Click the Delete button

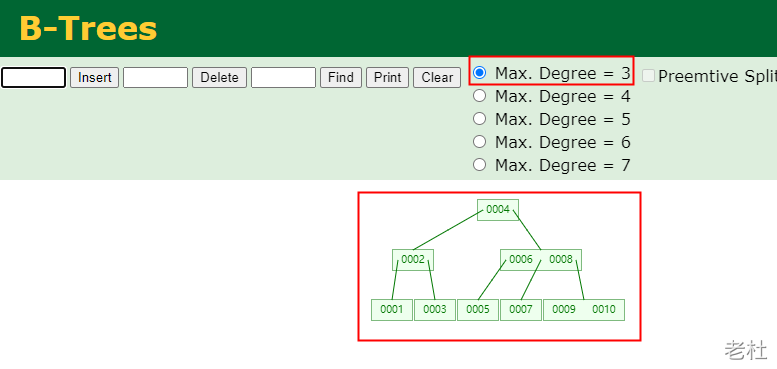point(219,78)
